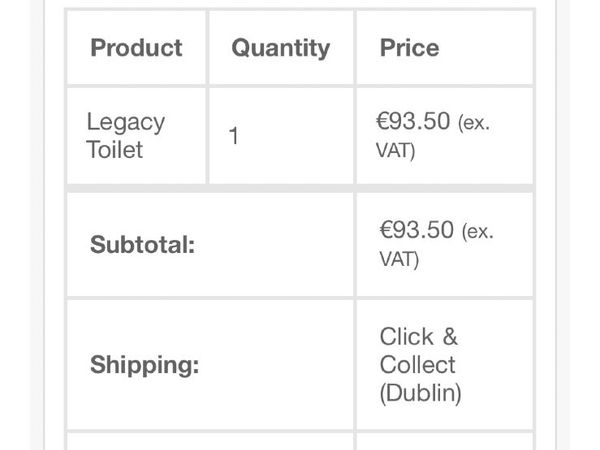Select the Subtotal label
Image resolution: width=600 pixels, height=450 pixels.
142,245
